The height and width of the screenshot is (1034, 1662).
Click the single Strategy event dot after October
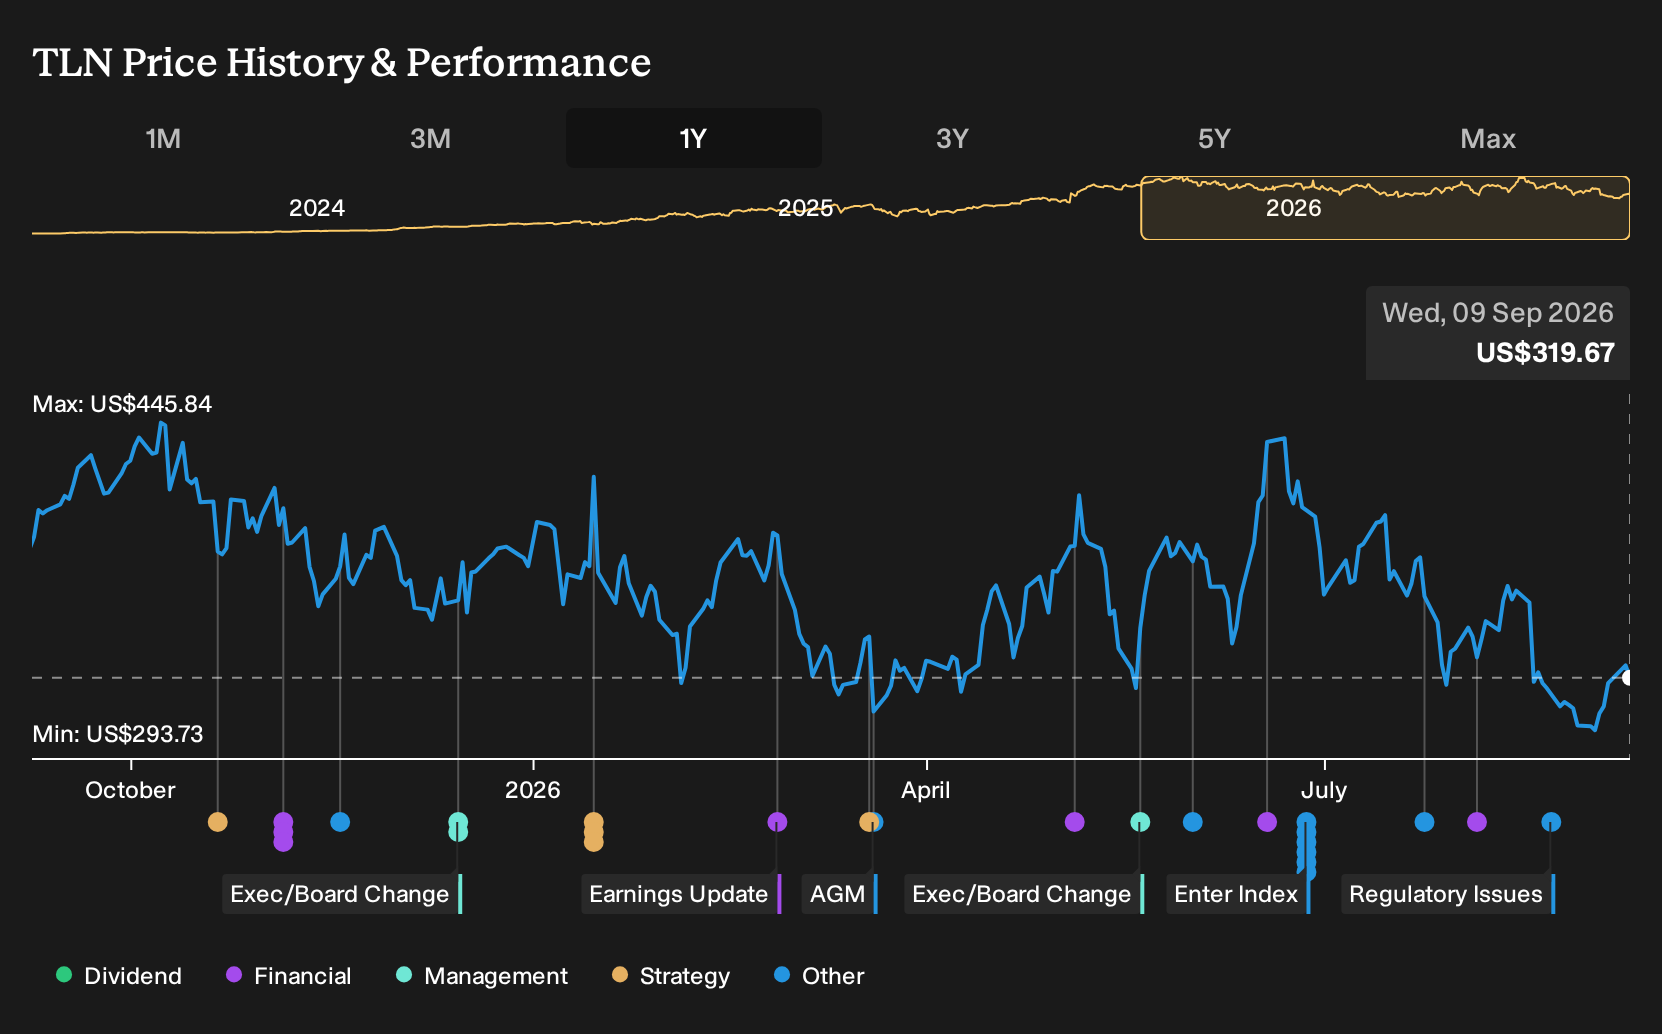(x=217, y=822)
